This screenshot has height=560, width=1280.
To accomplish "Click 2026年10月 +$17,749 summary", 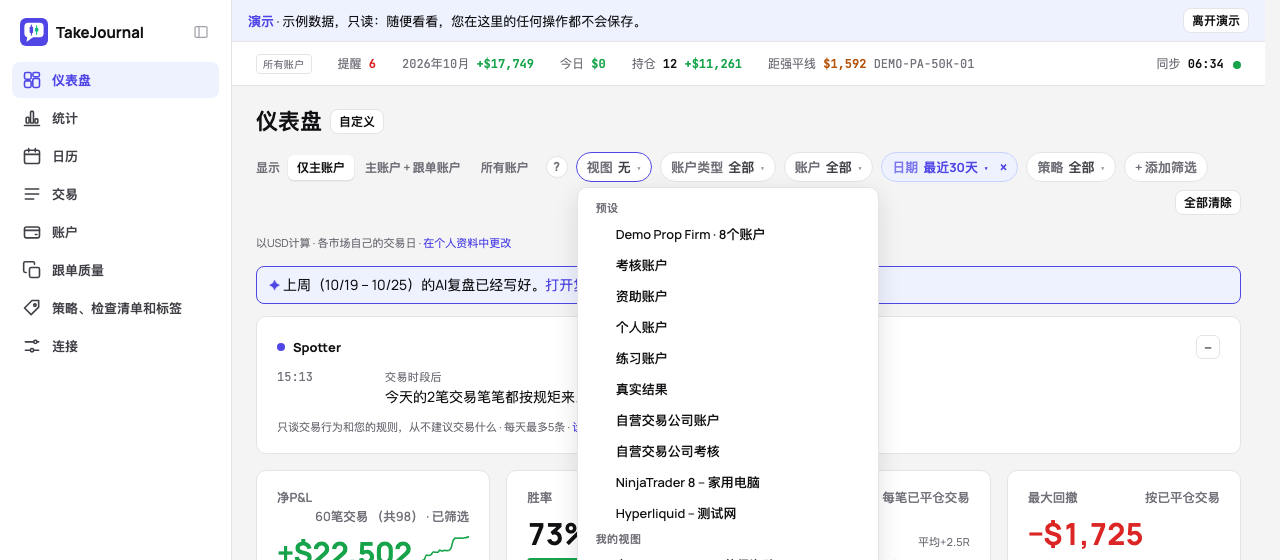I will [468, 64].
